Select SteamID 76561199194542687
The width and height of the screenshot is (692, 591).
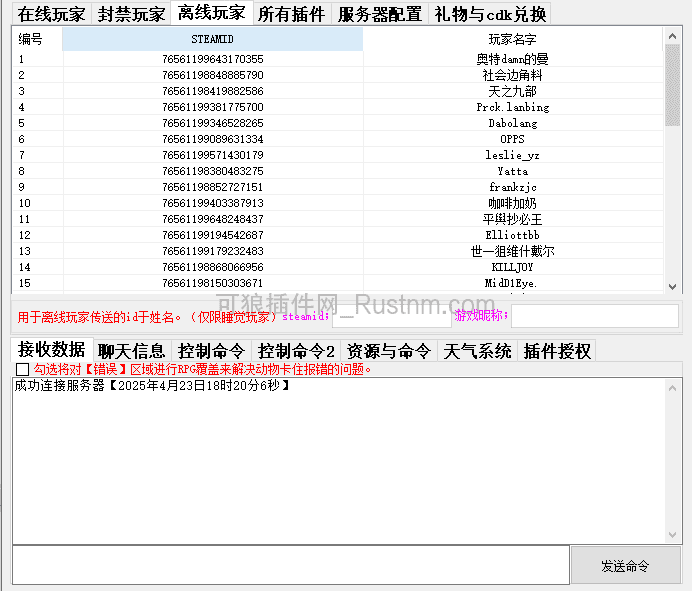point(213,235)
